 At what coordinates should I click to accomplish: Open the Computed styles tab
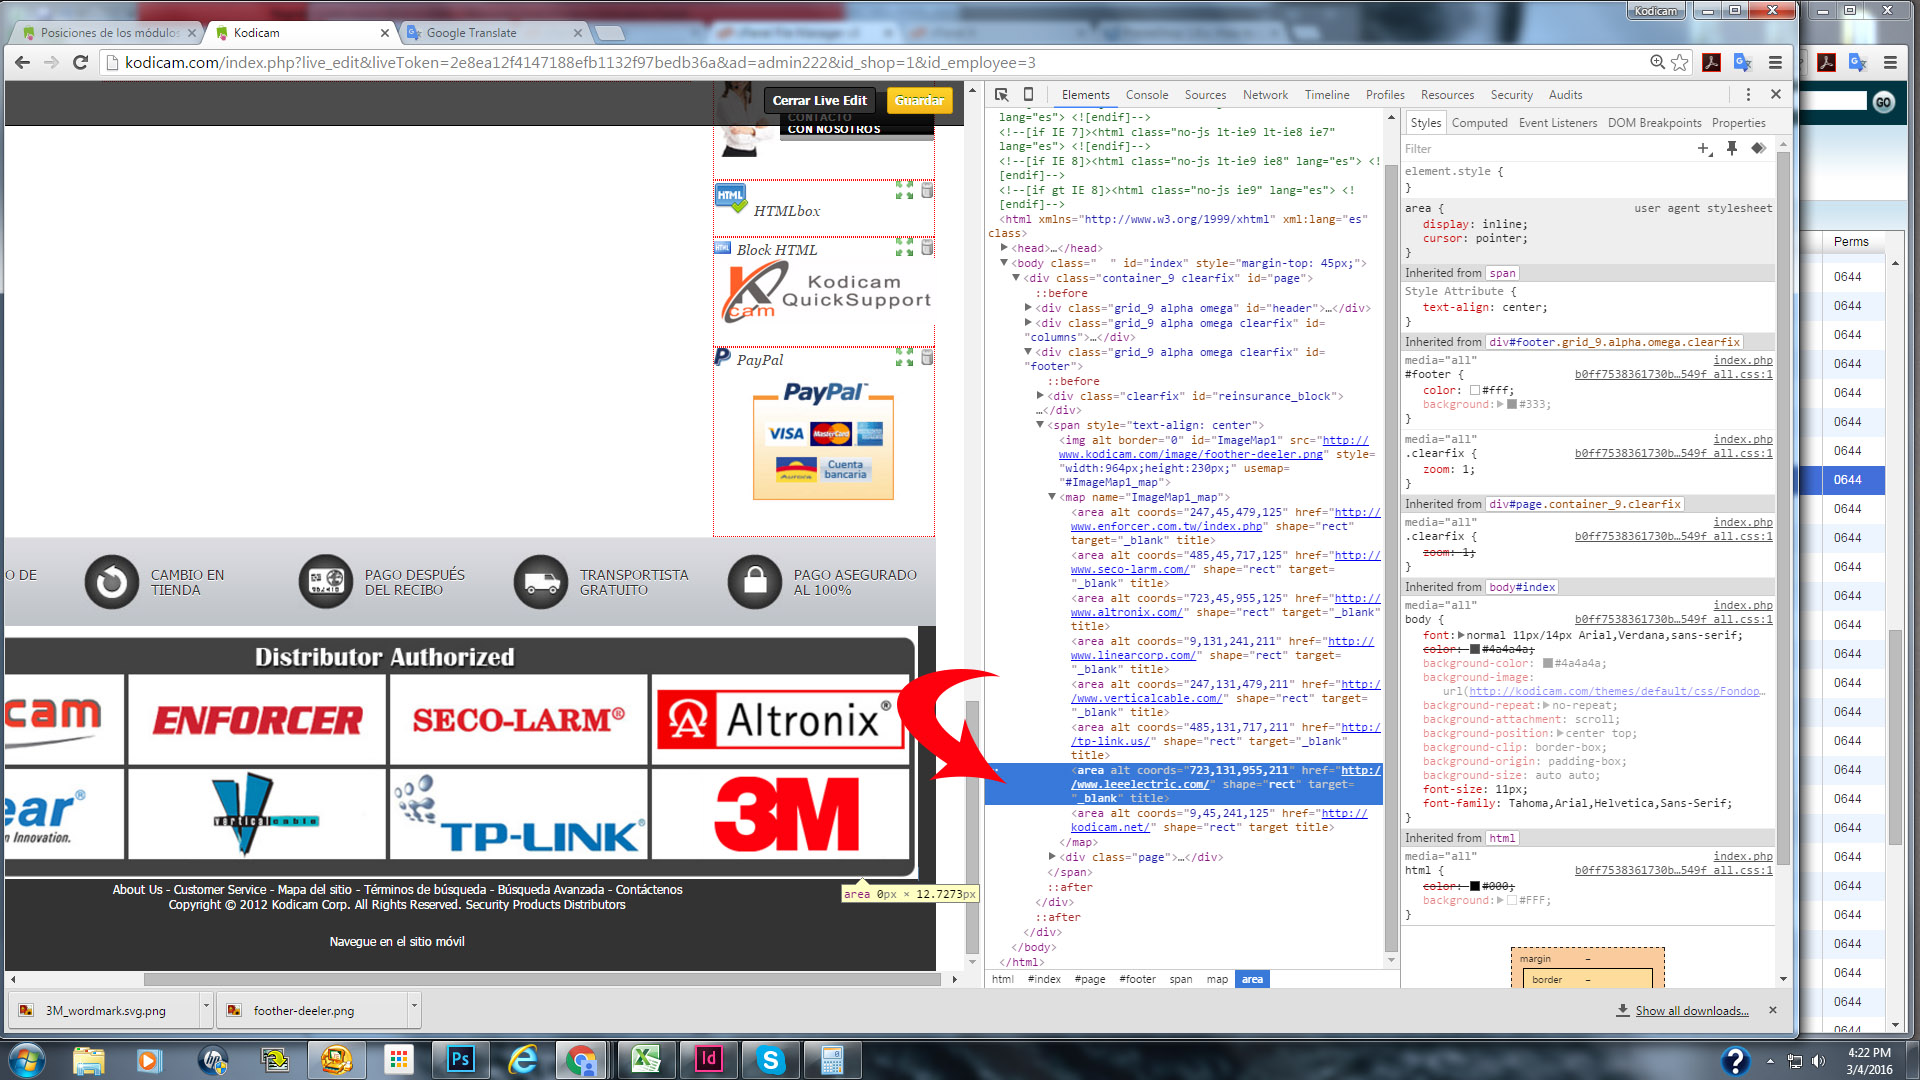(1479, 123)
